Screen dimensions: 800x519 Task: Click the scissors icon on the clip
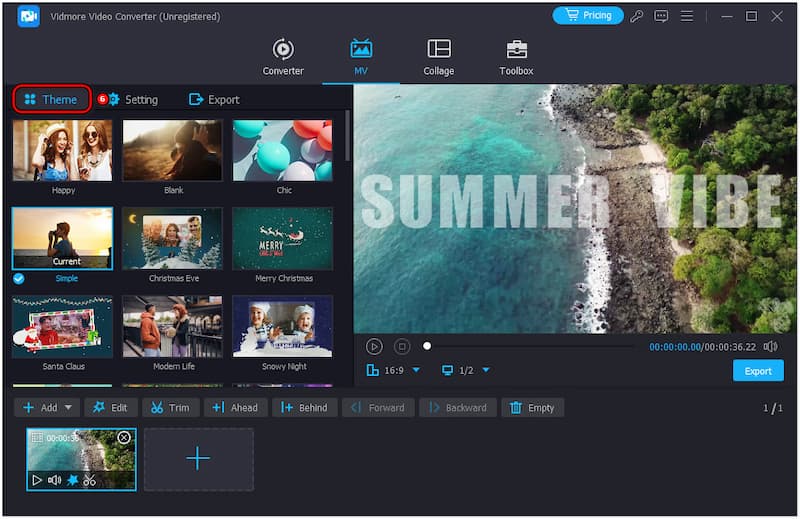click(90, 480)
